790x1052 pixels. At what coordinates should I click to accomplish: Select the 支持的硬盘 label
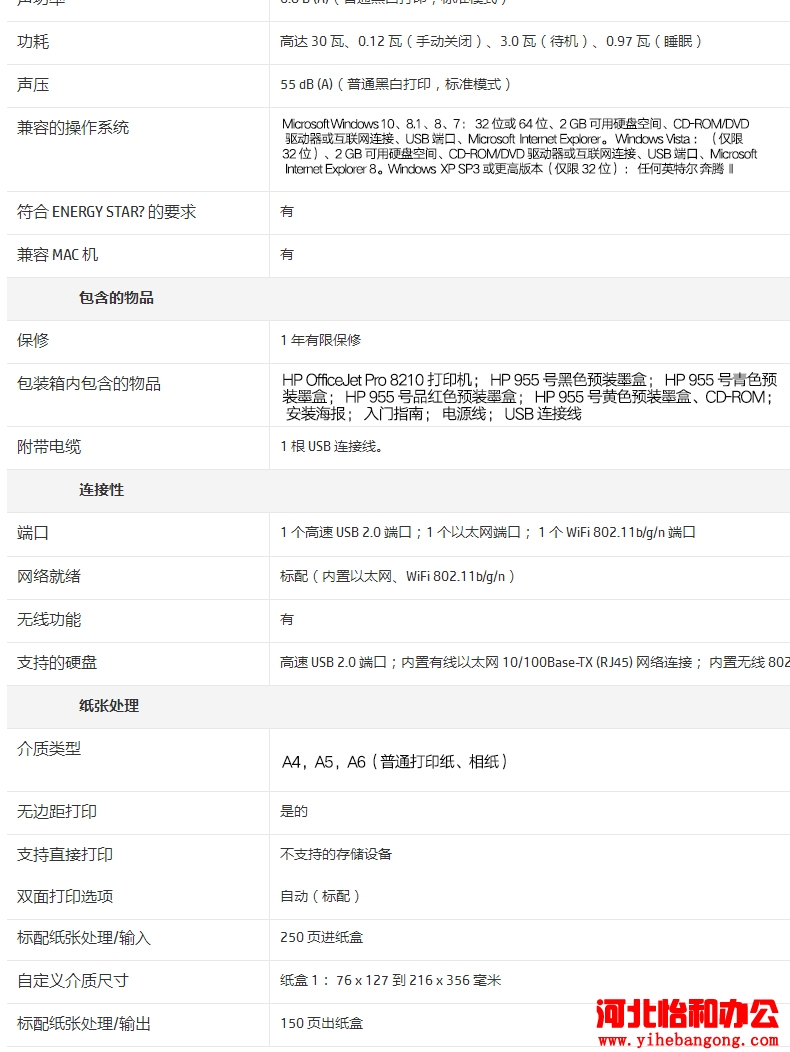pos(57,663)
